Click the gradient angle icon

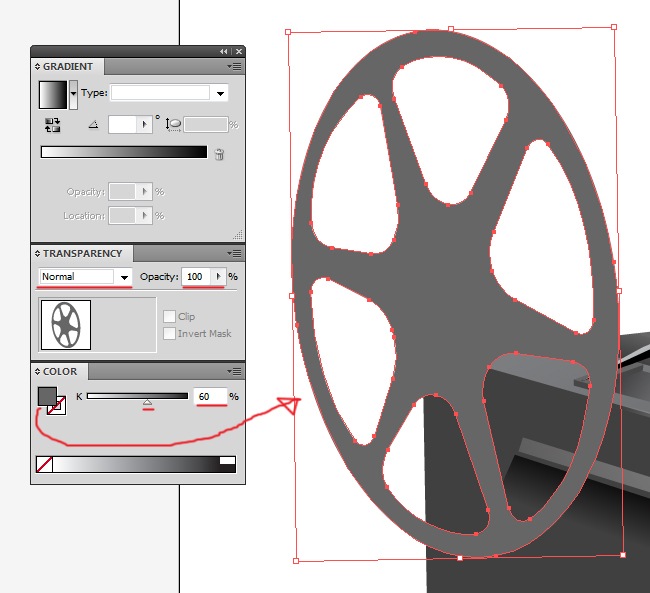pyautogui.click(x=93, y=124)
